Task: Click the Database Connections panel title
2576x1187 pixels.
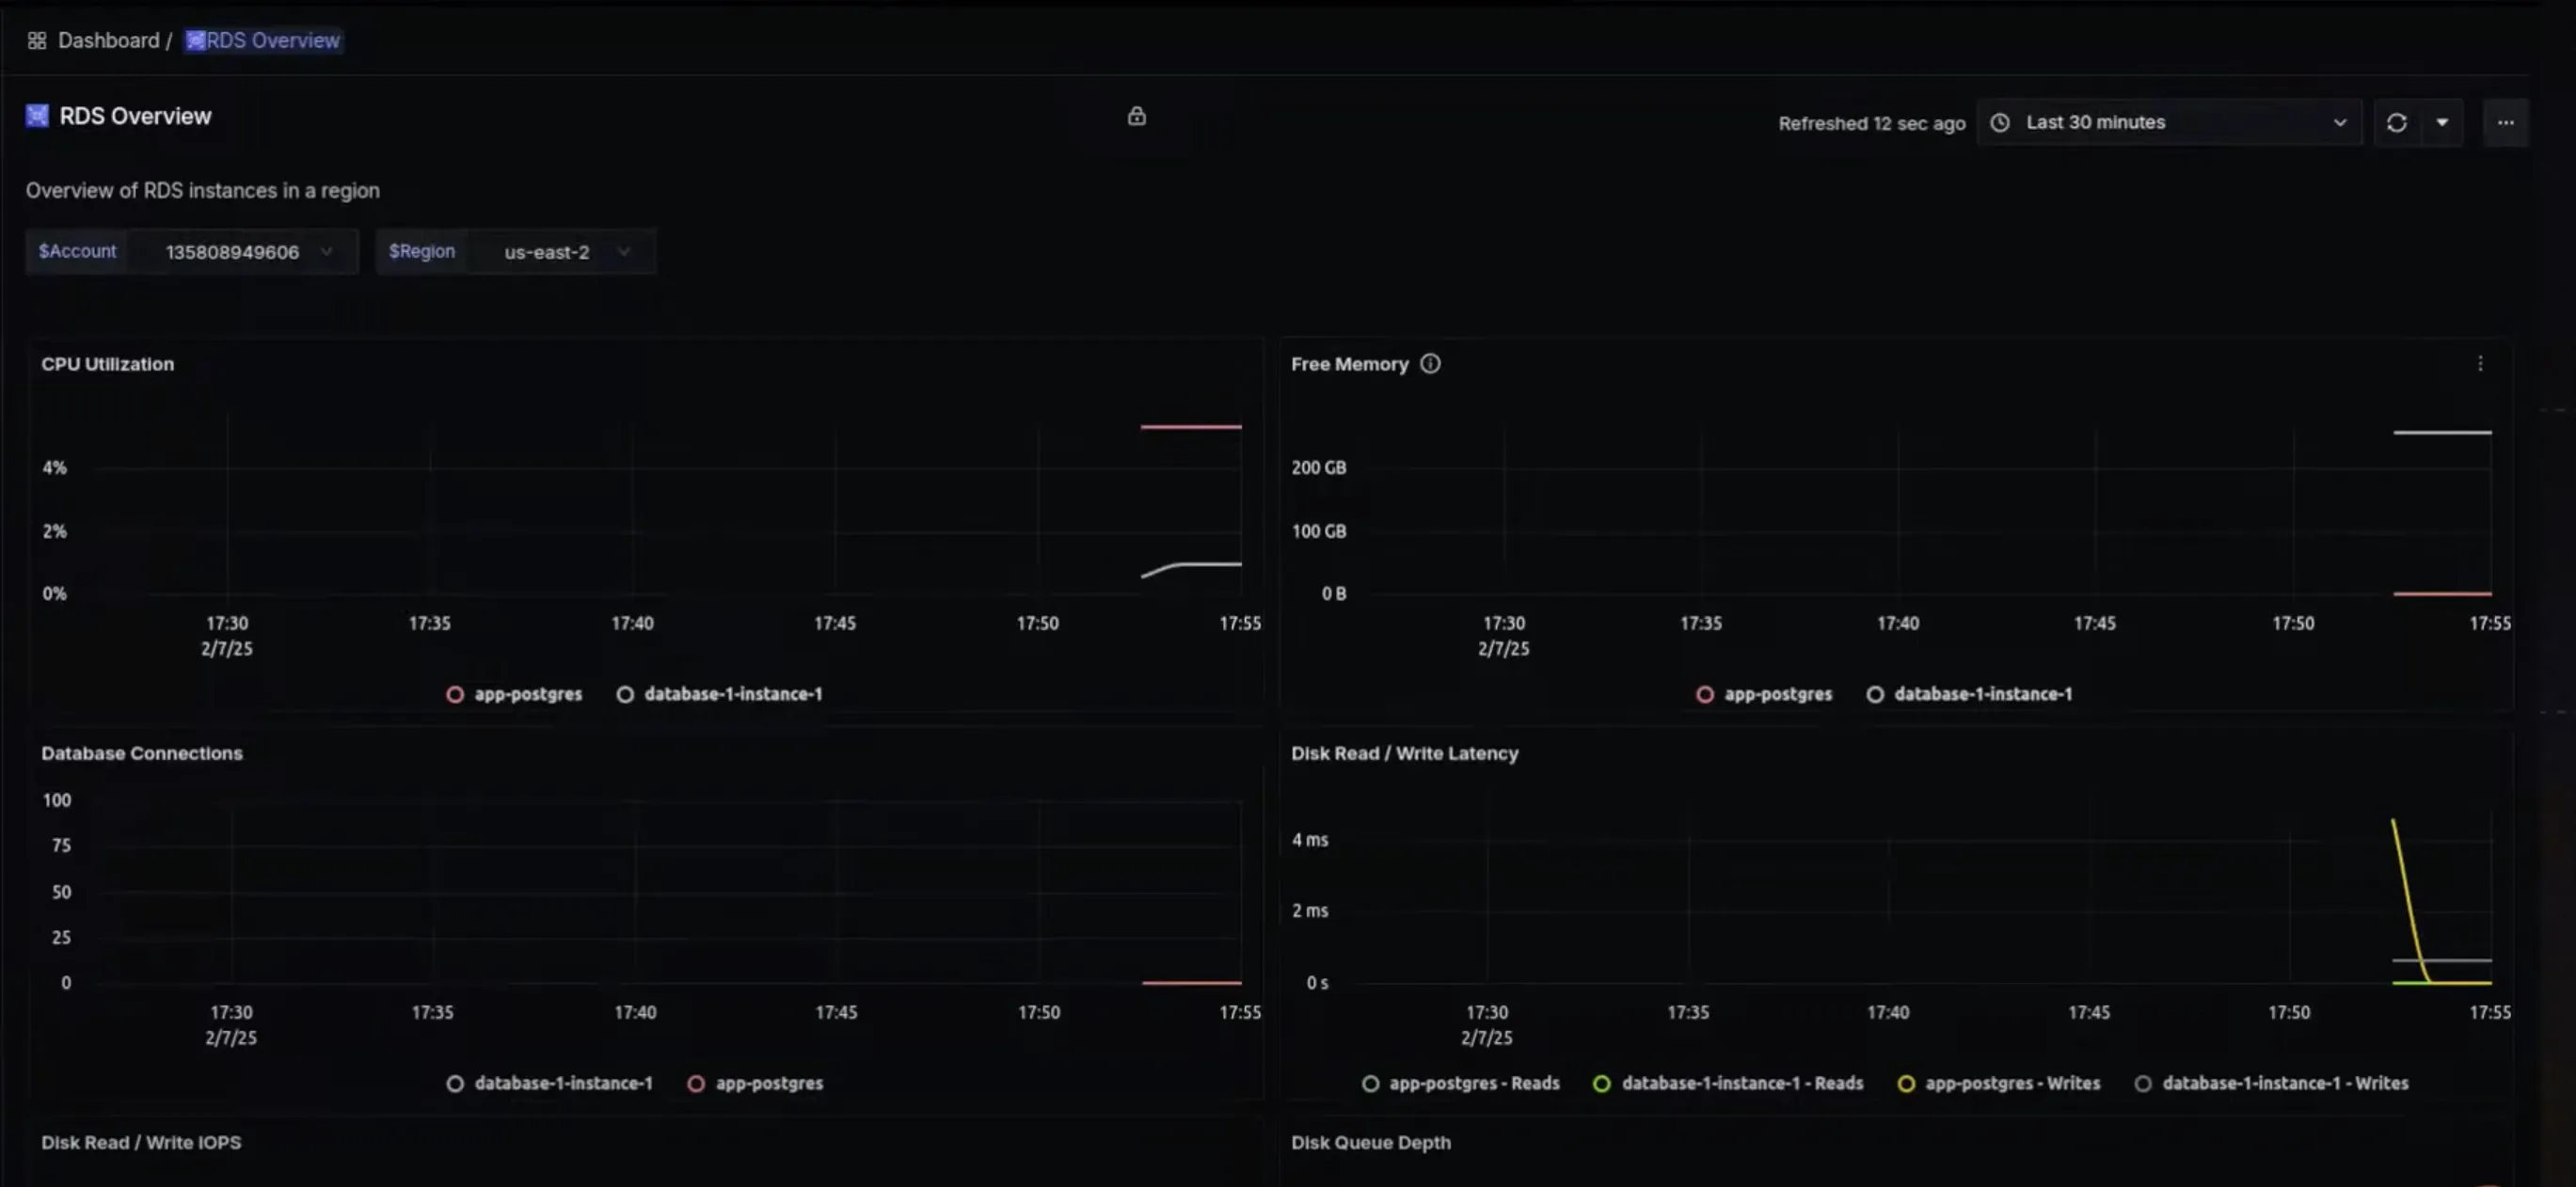Action: 141,753
